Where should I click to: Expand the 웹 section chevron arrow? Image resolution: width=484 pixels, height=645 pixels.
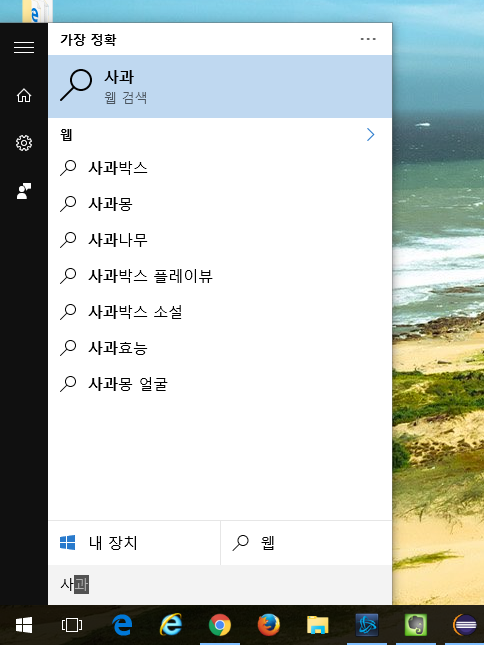pos(371,135)
